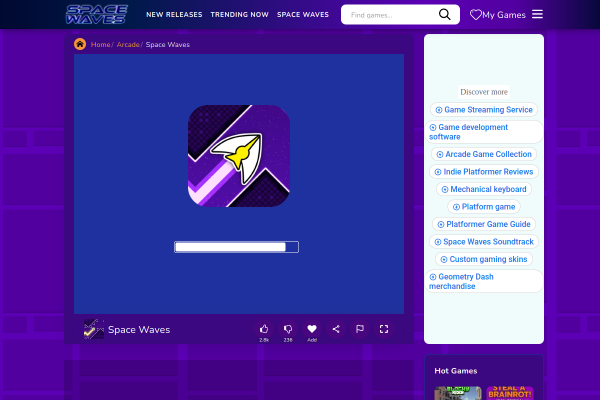Screen dimensions: 600x400
Task: Open the hamburger menu in header
Action: tap(537, 14)
